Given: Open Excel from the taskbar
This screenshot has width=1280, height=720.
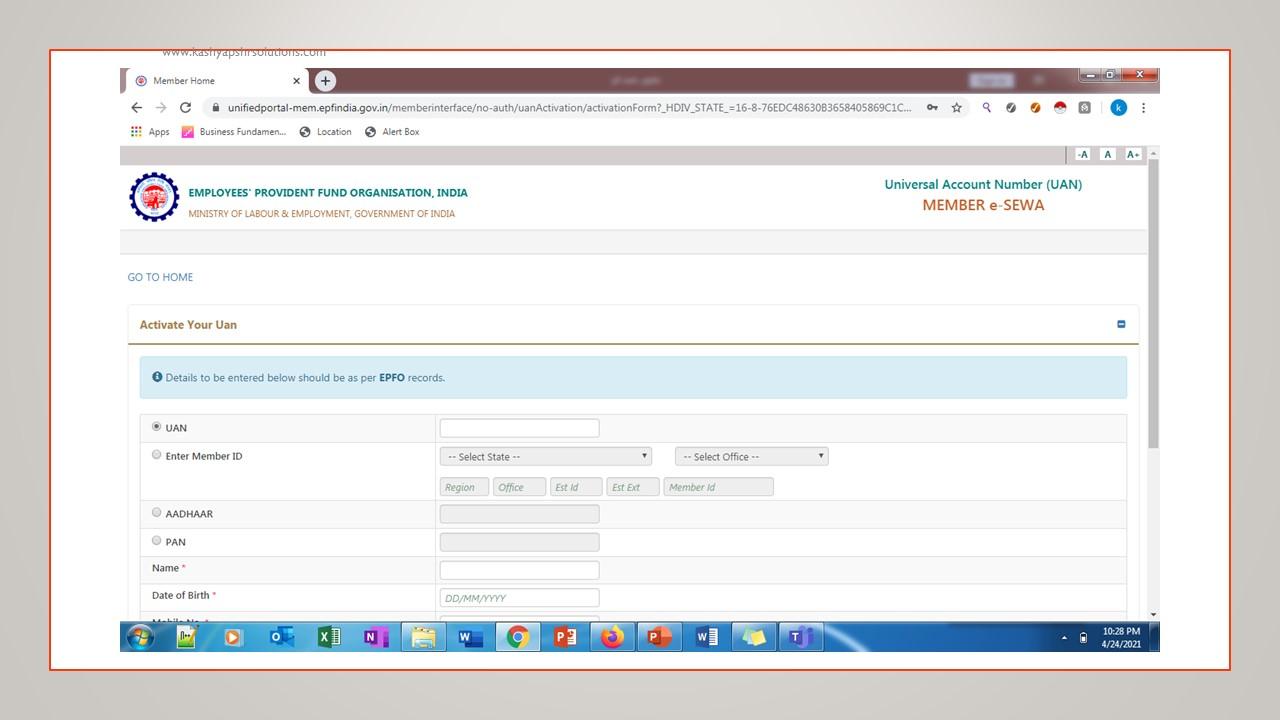Looking at the screenshot, I should [x=329, y=637].
